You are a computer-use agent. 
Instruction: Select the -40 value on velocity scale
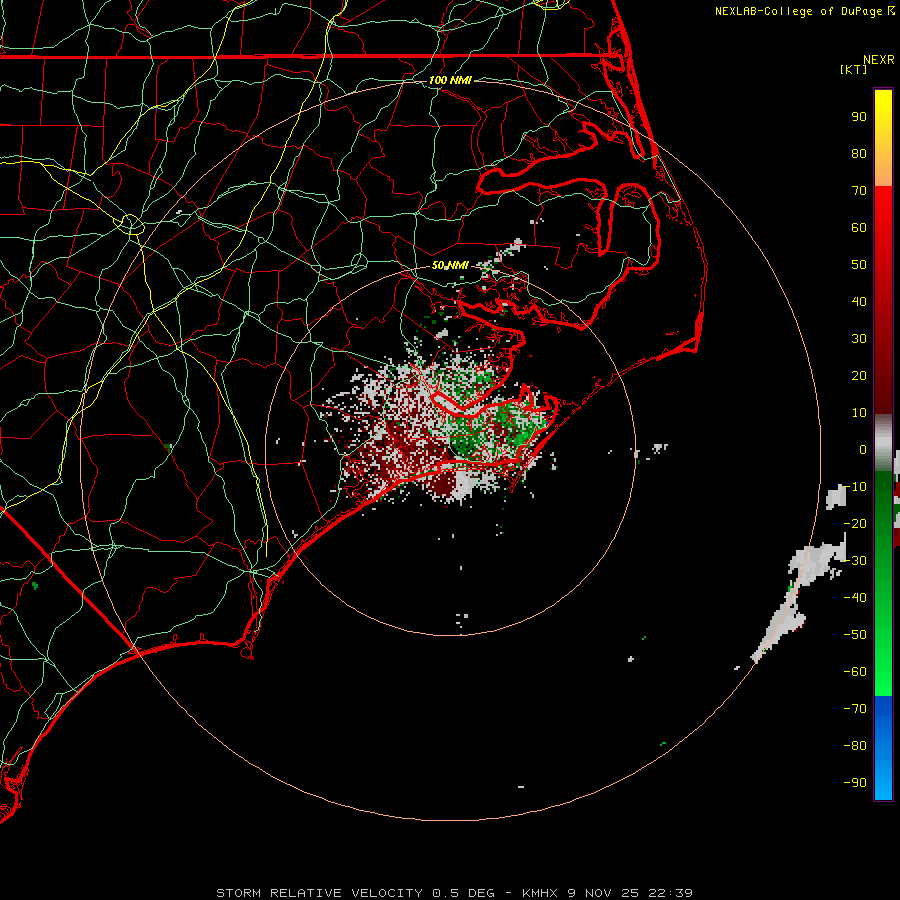855,598
